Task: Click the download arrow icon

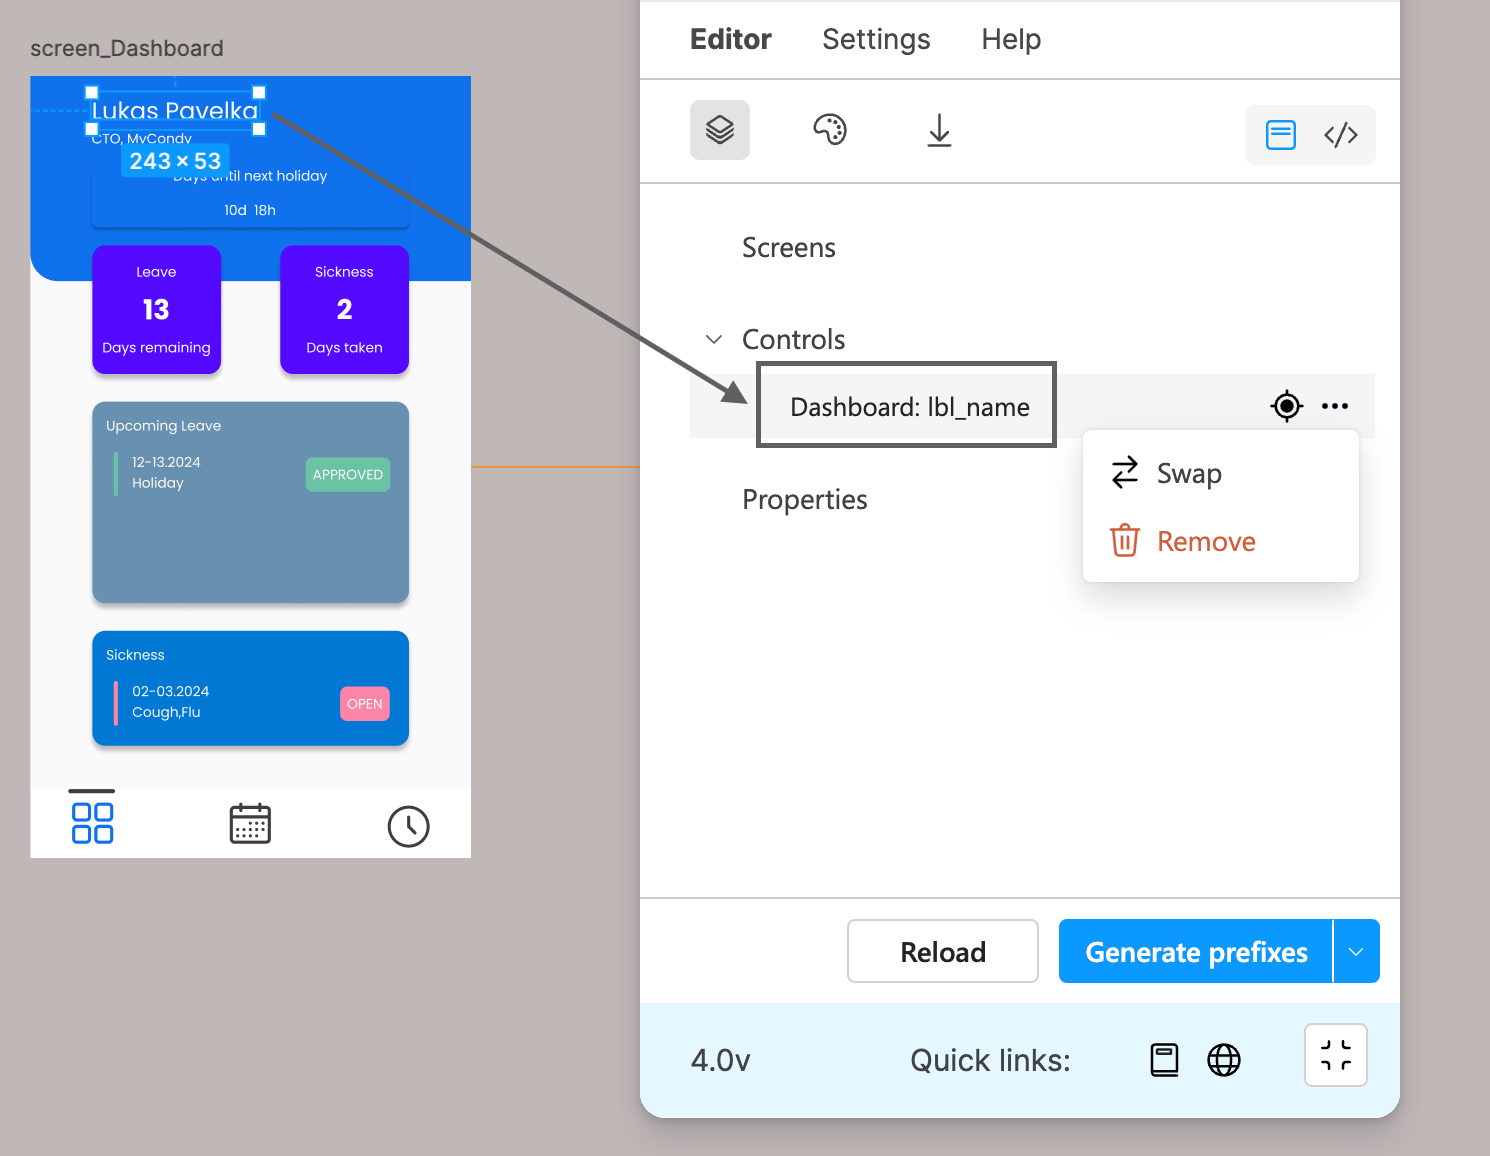Action: [939, 130]
